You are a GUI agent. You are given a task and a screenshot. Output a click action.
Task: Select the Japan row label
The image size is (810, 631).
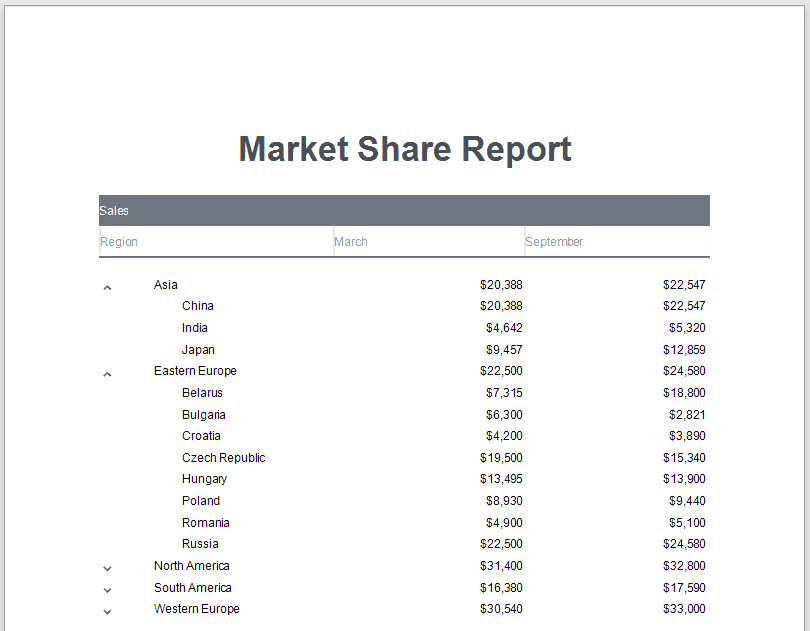coord(198,350)
